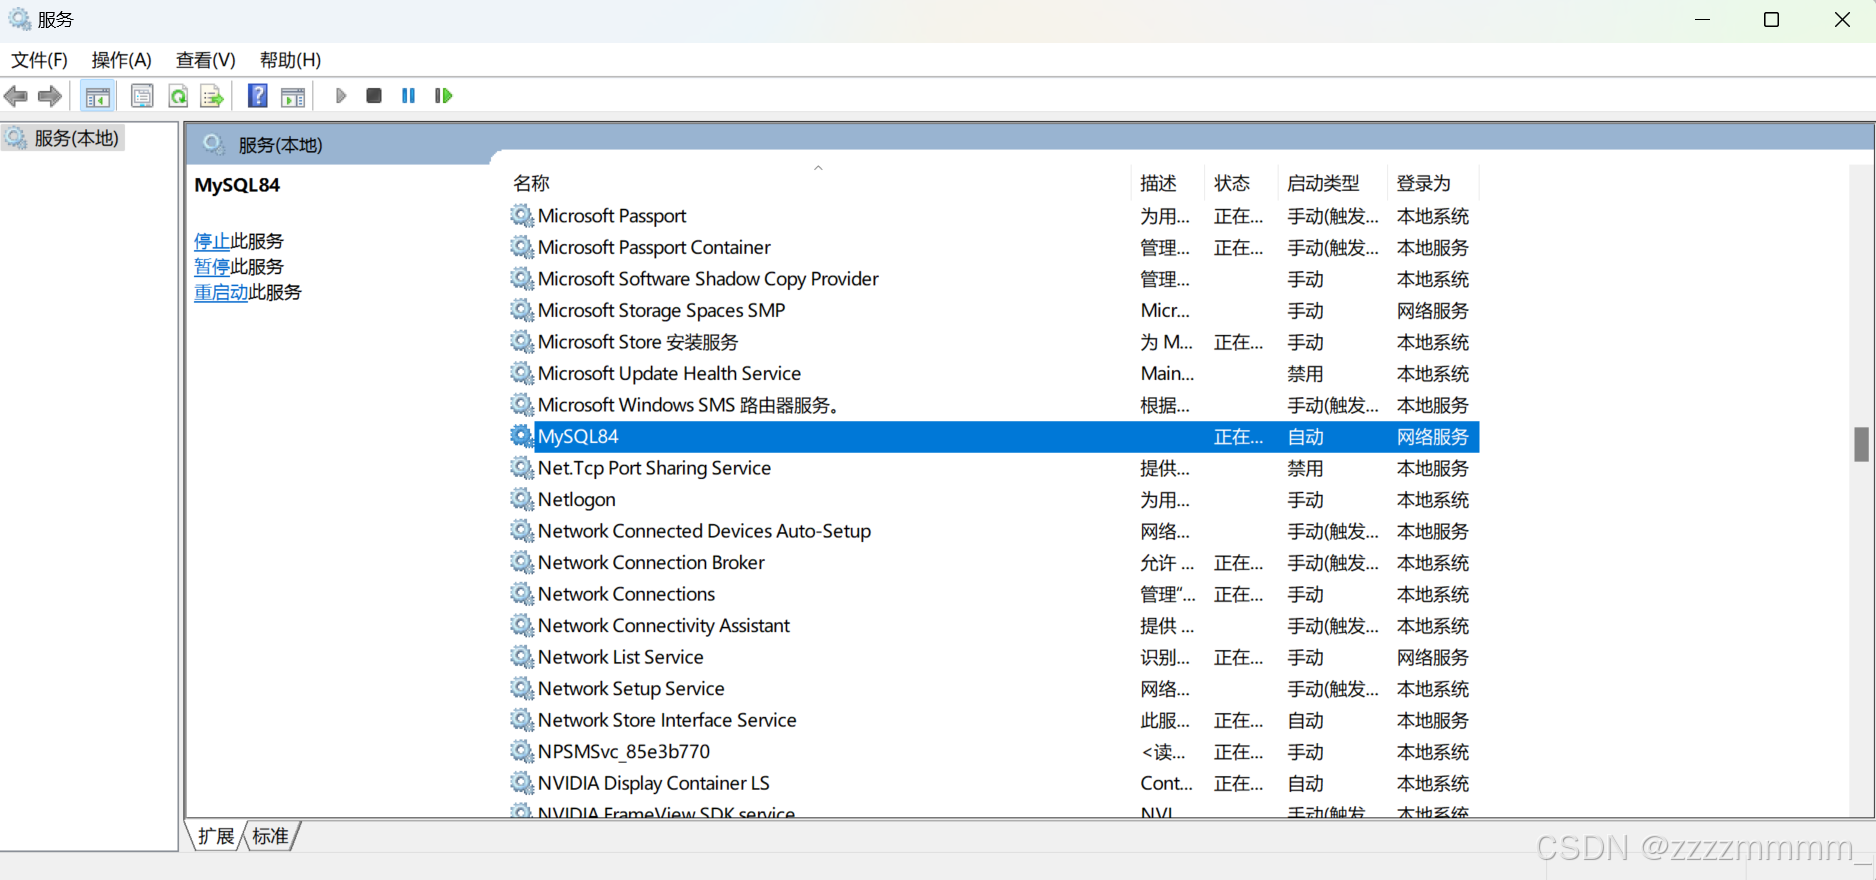Click the 重启动 link to restart service
This screenshot has width=1876, height=880.
pos(221,292)
